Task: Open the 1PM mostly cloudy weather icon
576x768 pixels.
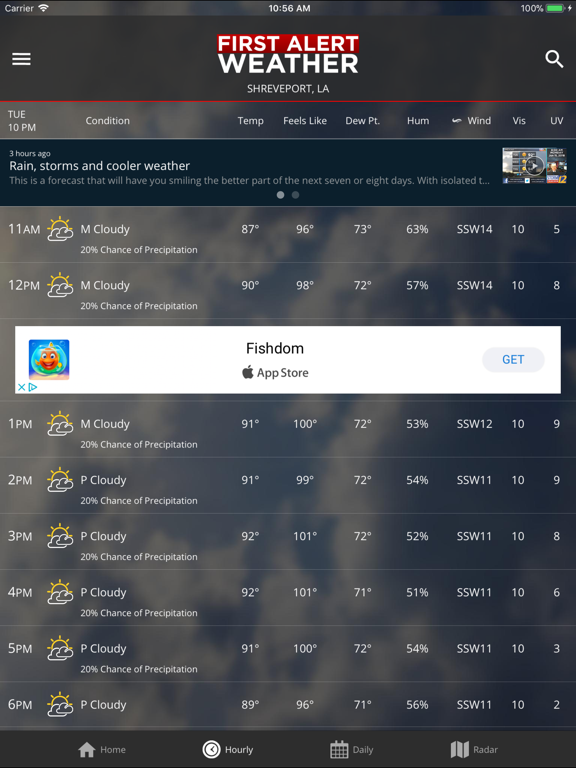Action: (60, 424)
